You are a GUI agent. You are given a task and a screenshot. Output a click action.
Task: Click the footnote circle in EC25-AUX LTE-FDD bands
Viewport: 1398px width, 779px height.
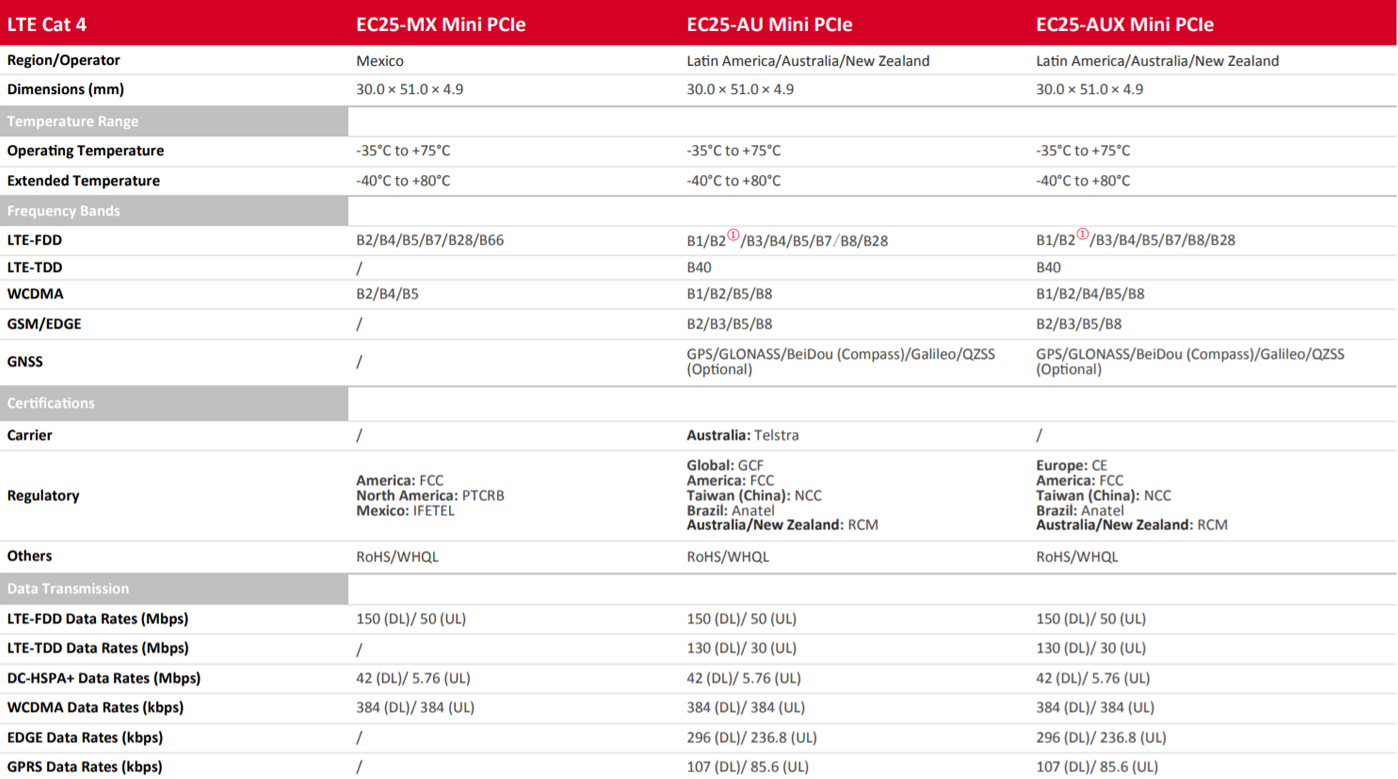click(1082, 235)
